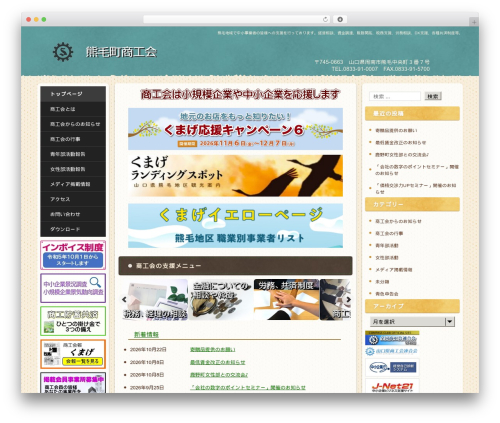Open the くまげランディングスポット banner
This screenshot has height=423, width=500.
coord(235,176)
